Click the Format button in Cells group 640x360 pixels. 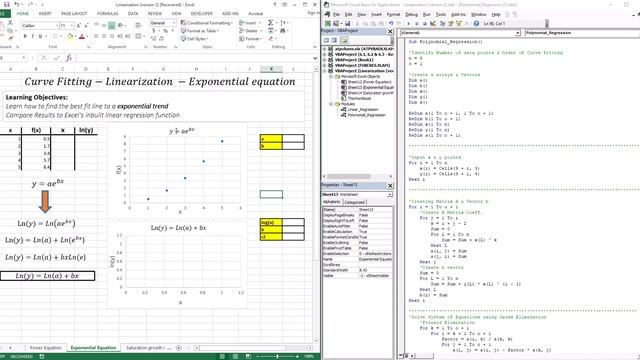click(250, 39)
